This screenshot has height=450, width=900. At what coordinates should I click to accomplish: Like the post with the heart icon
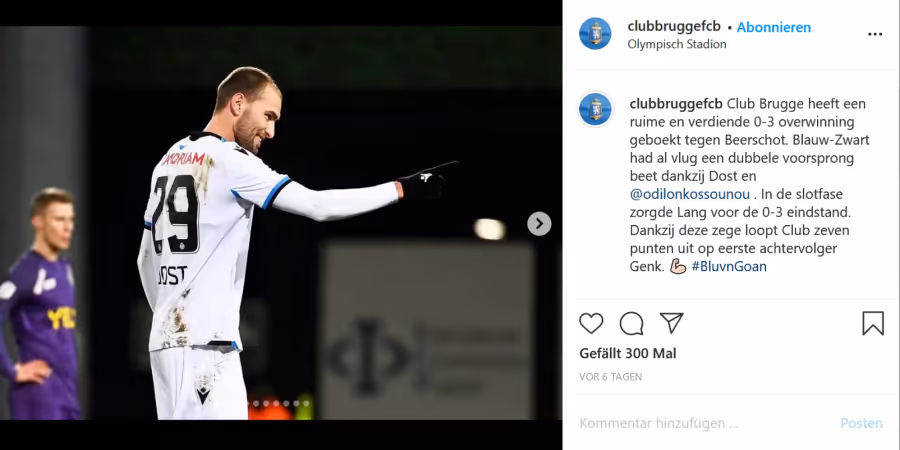(x=591, y=324)
